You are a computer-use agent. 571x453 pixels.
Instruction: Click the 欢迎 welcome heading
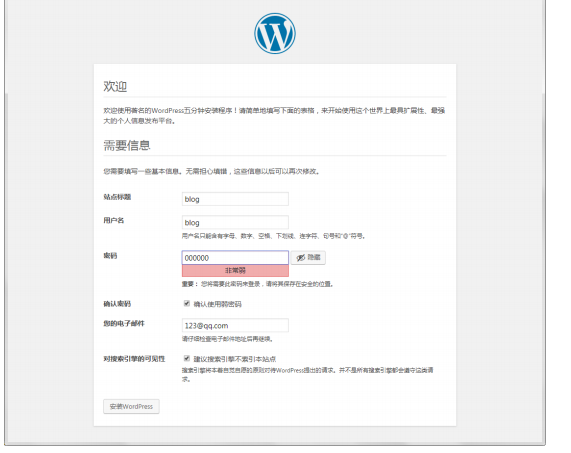[115, 86]
